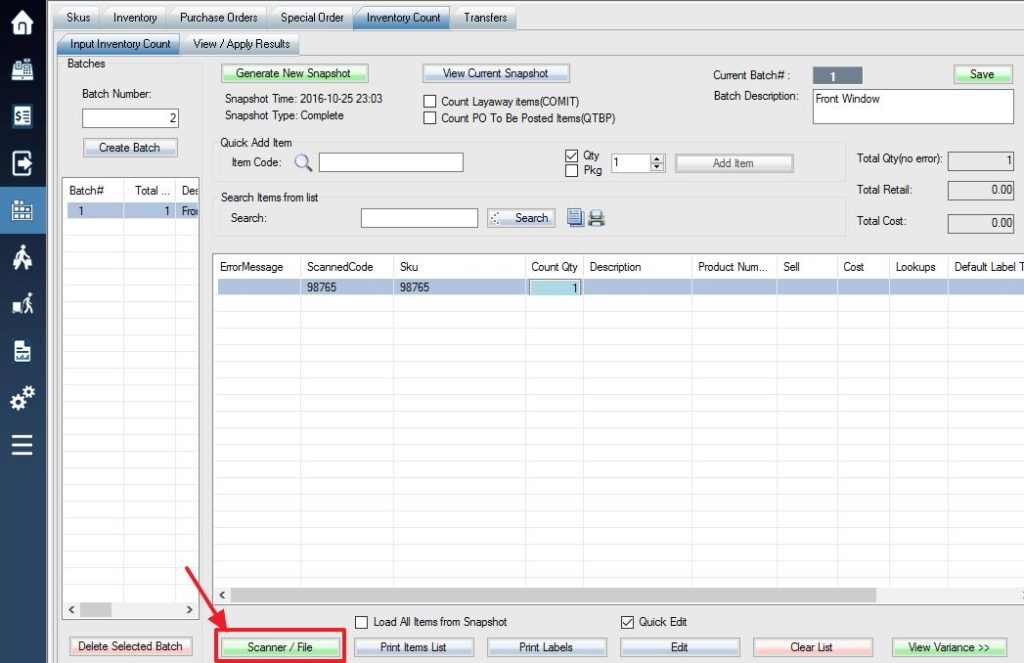Click the Scanner / File button

(x=280, y=645)
